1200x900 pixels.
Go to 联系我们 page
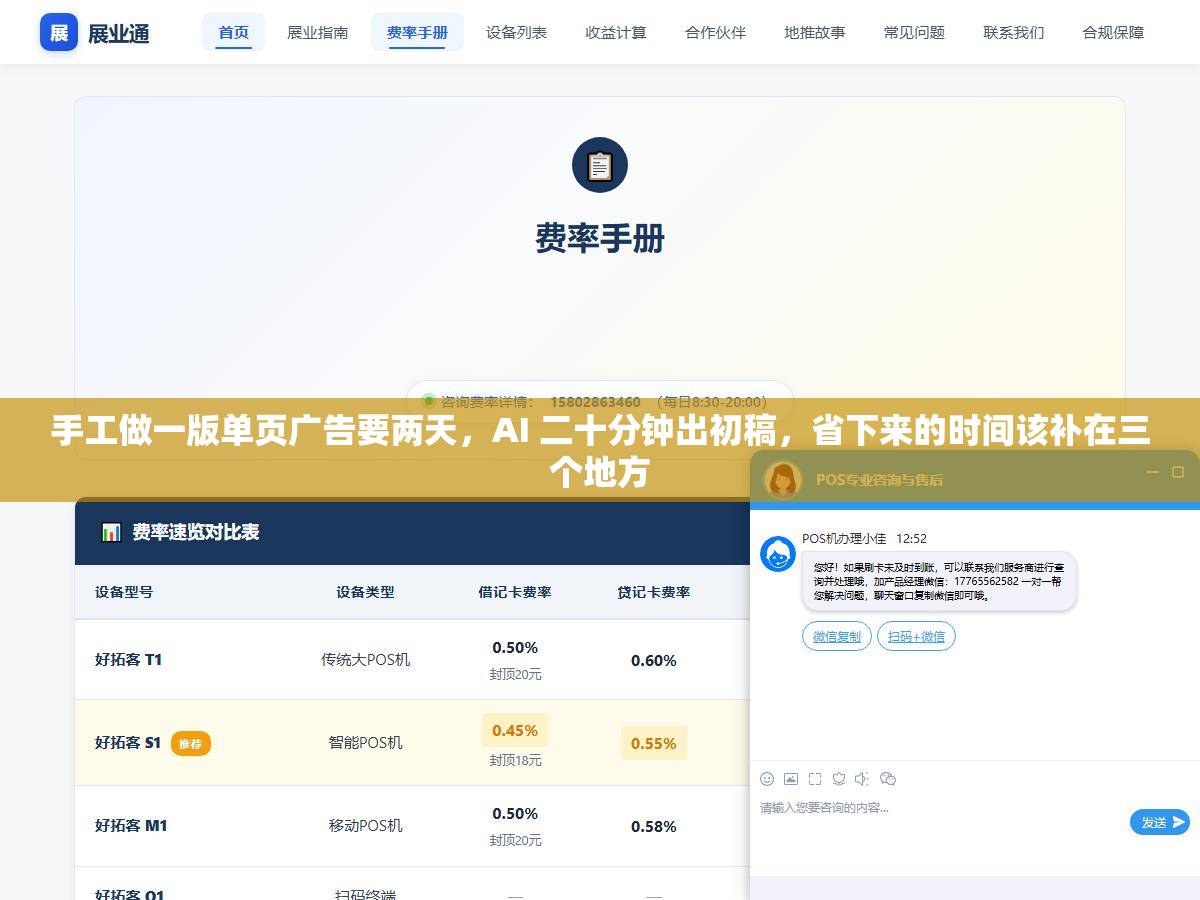(x=1014, y=32)
